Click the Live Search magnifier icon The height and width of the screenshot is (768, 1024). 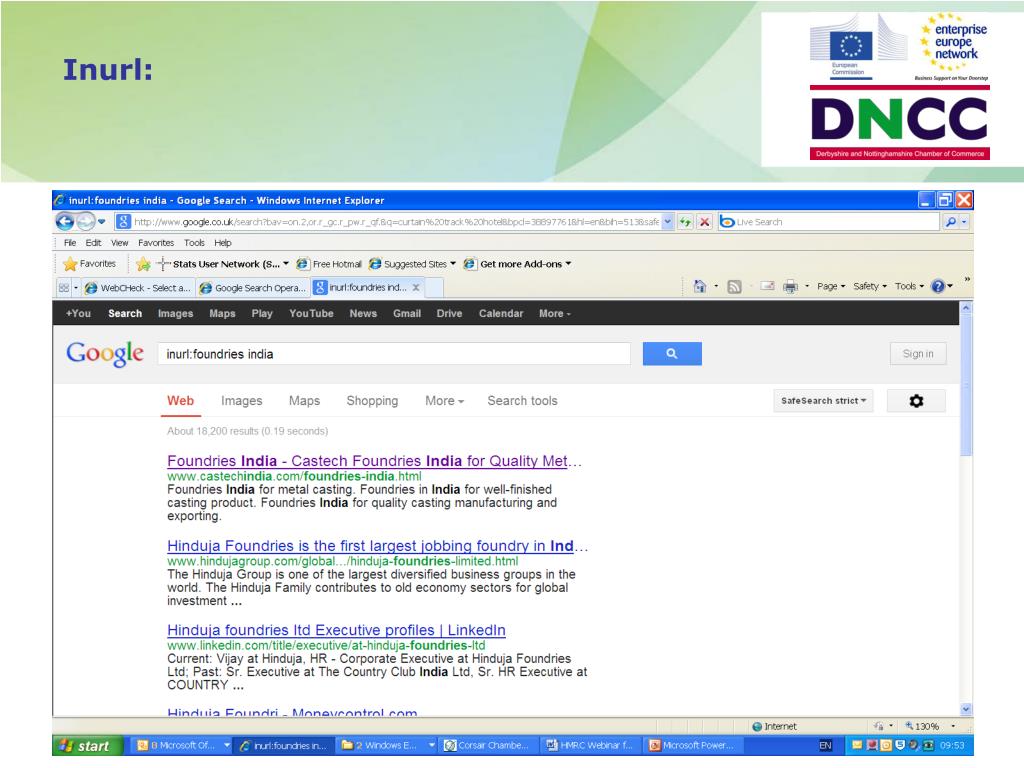[x=951, y=222]
